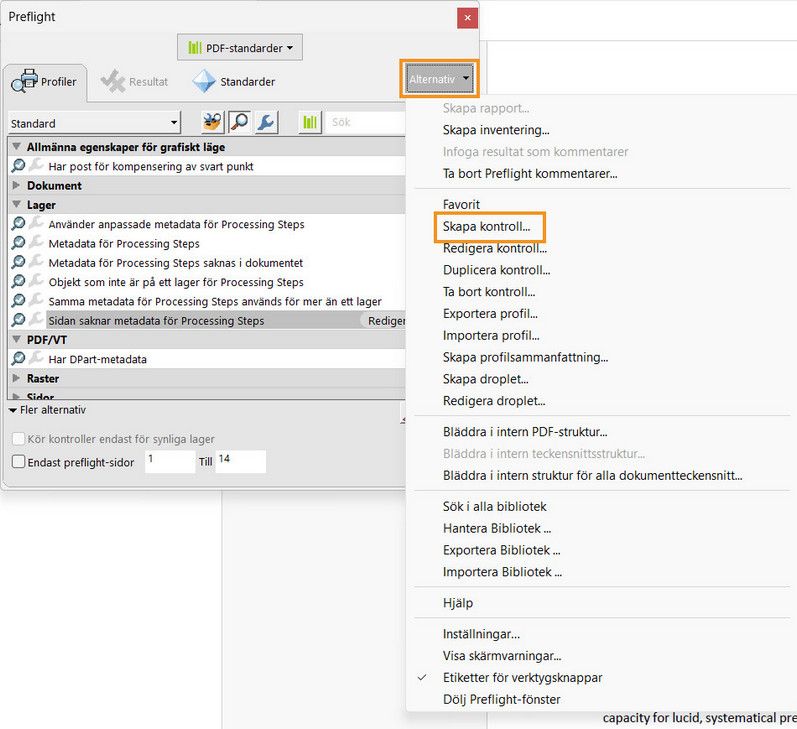Choose 'Ta bort Preflight kommentarer...'
This screenshot has height=729, width=797.
pyautogui.click(x=530, y=173)
